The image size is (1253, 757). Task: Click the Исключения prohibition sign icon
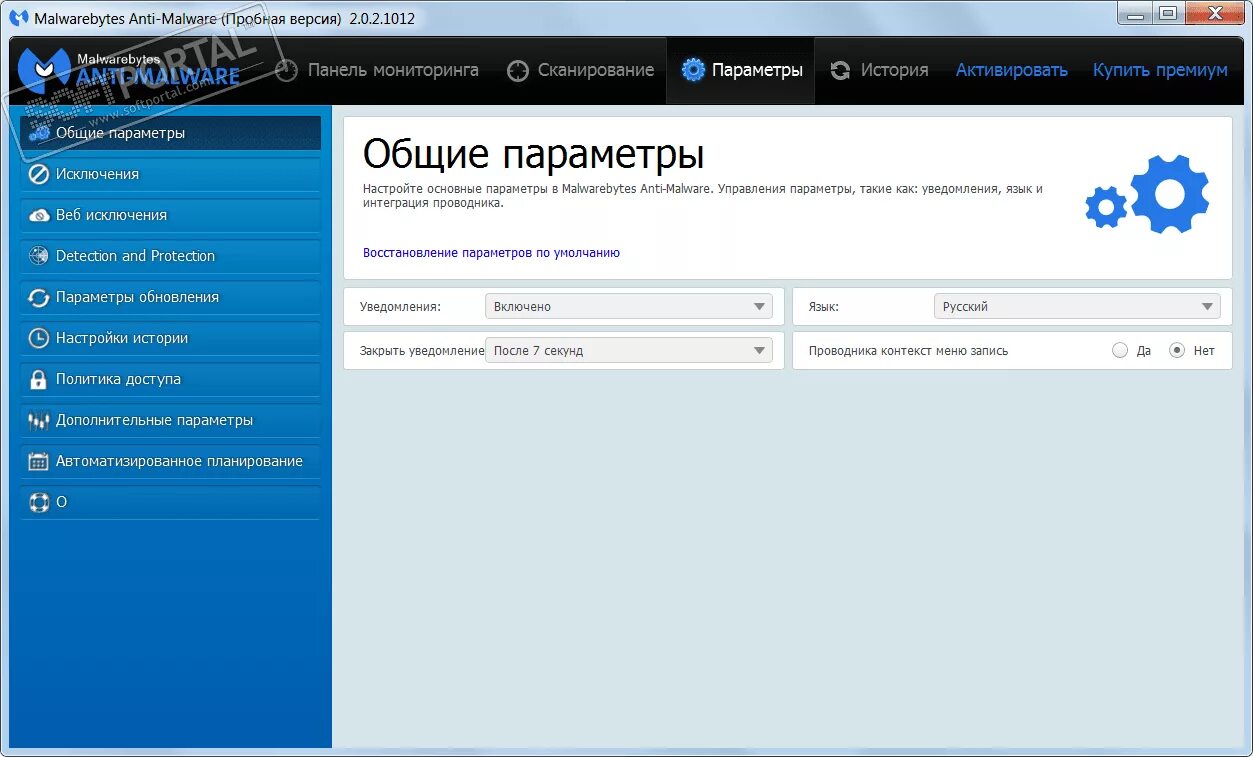39,174
